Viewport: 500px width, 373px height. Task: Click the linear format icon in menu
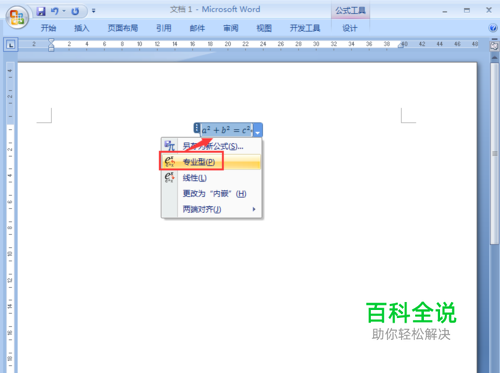pyautogui.click(x=169, y=177)
